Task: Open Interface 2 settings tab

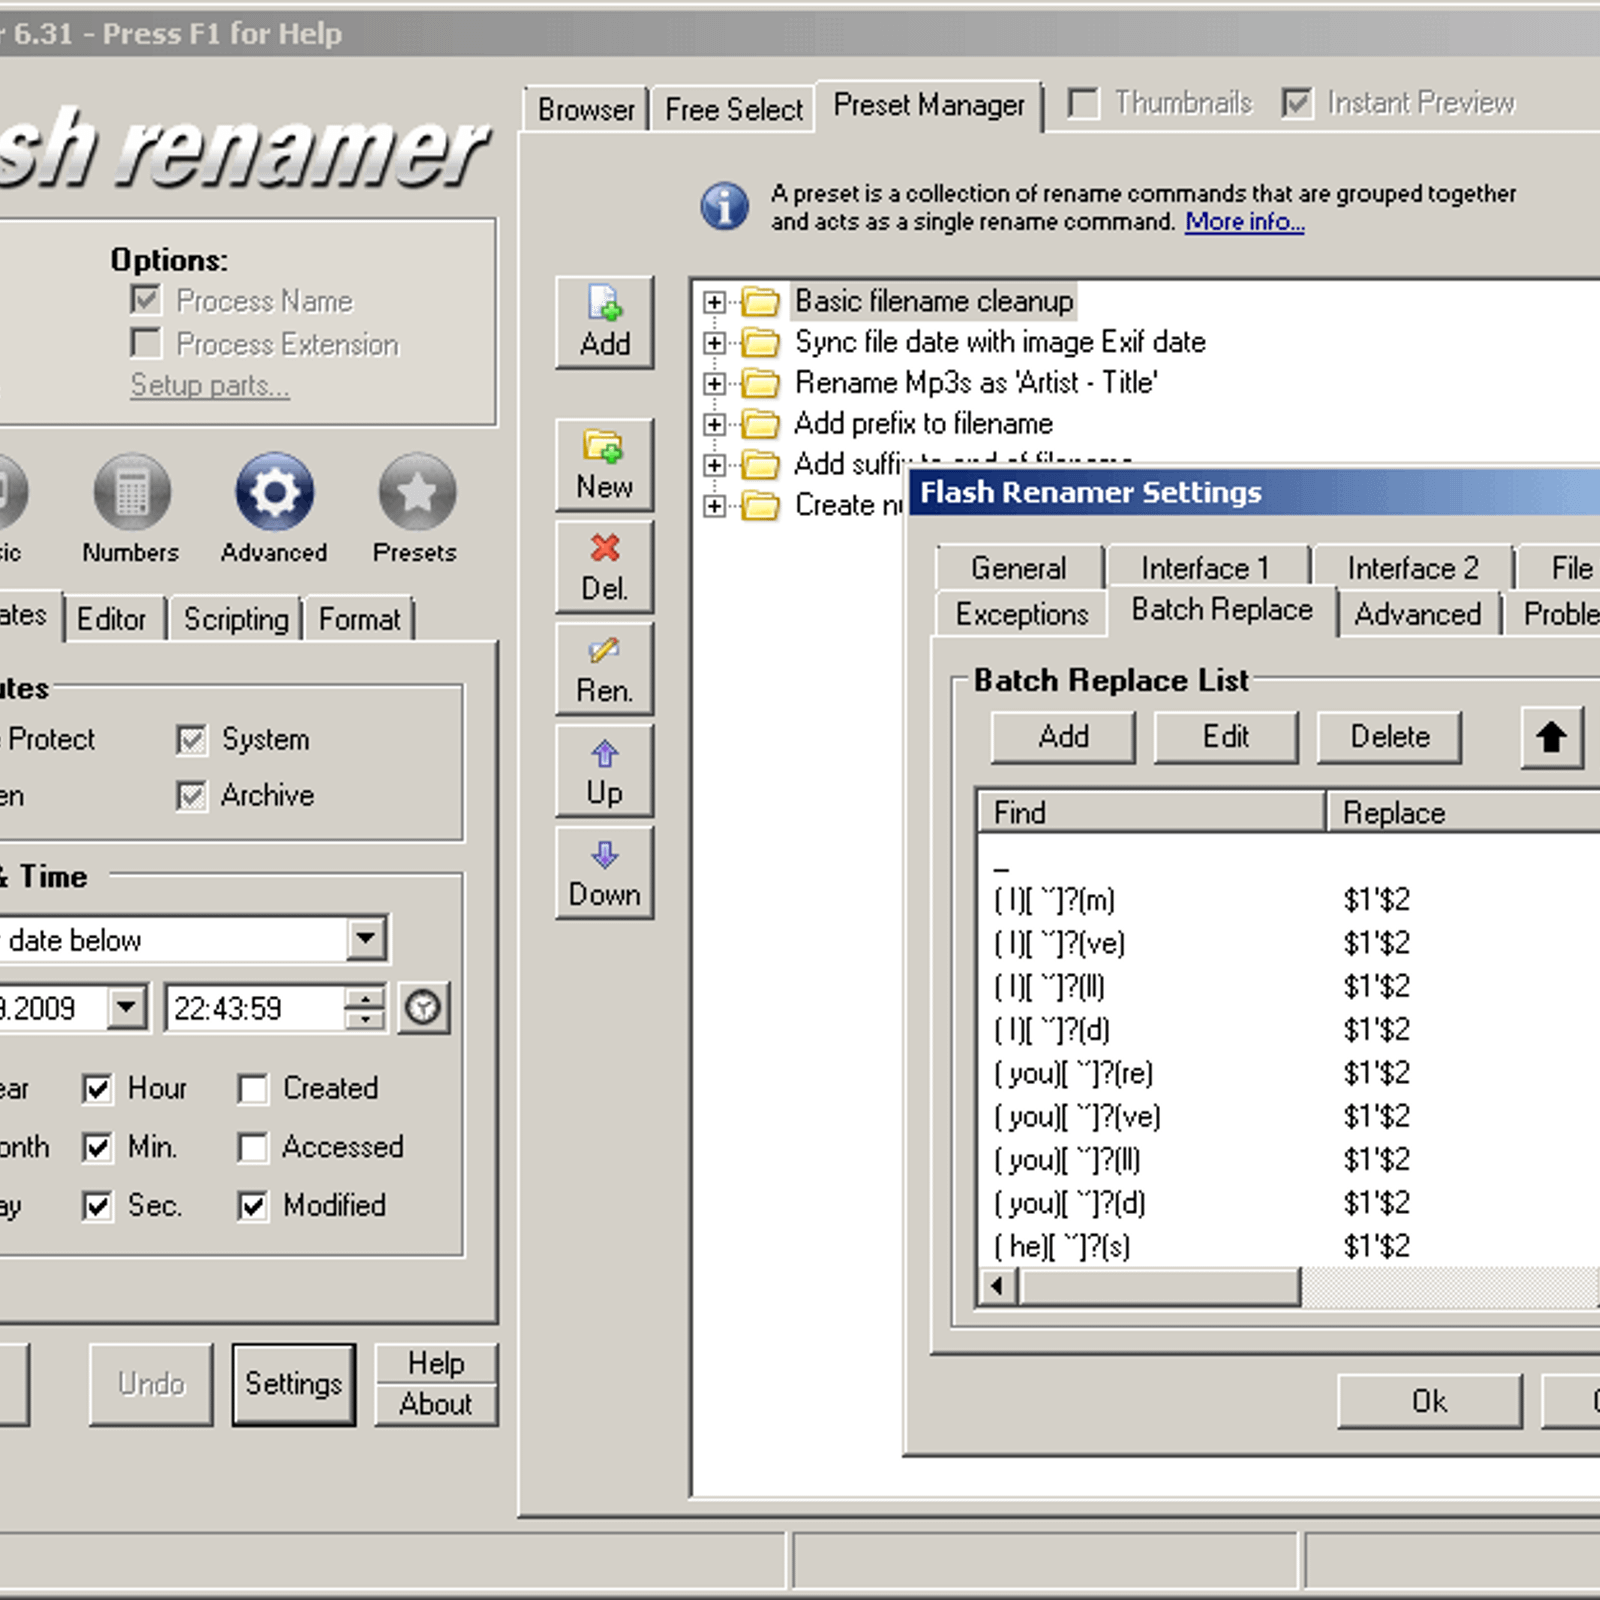Action: click(1413, 568)
